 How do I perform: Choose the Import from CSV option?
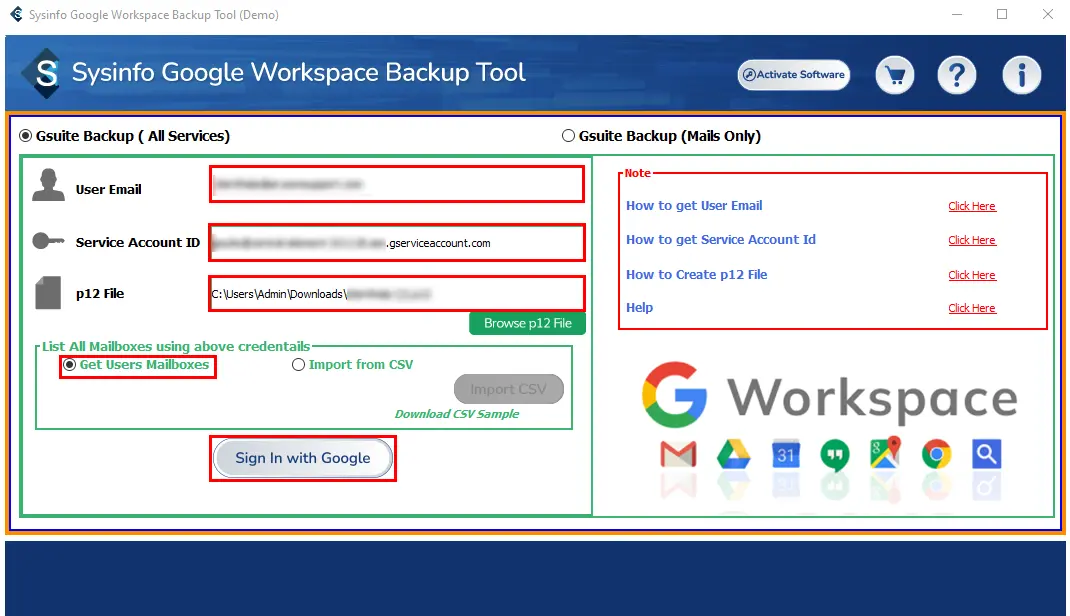tap(299, 365)
